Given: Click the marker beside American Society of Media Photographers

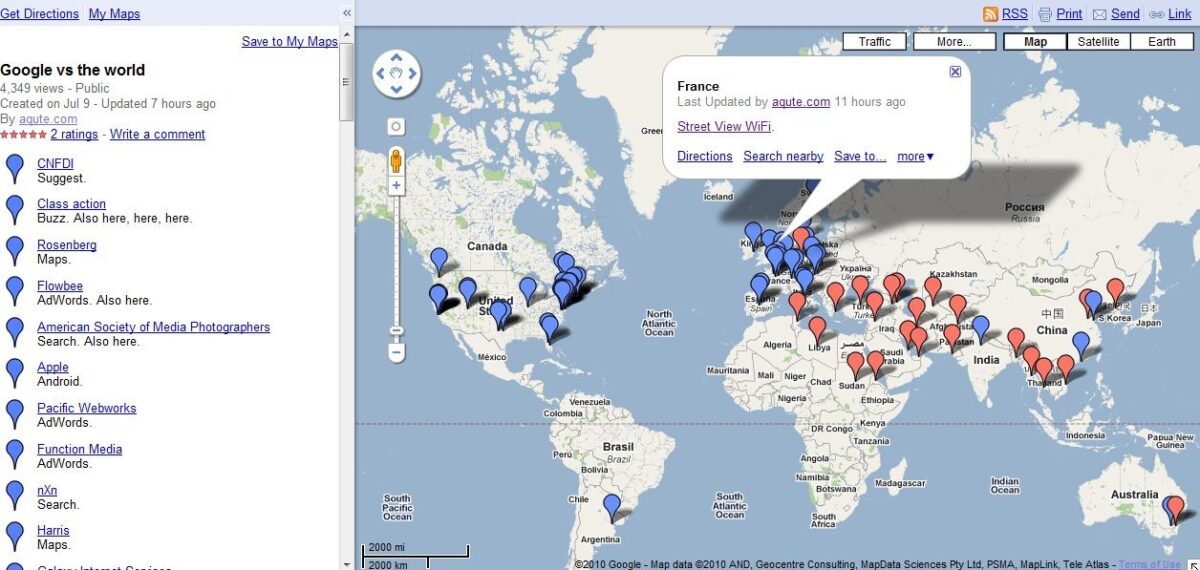Looking at the screenshot, I should pyautogui.click(x=15, y=332).
